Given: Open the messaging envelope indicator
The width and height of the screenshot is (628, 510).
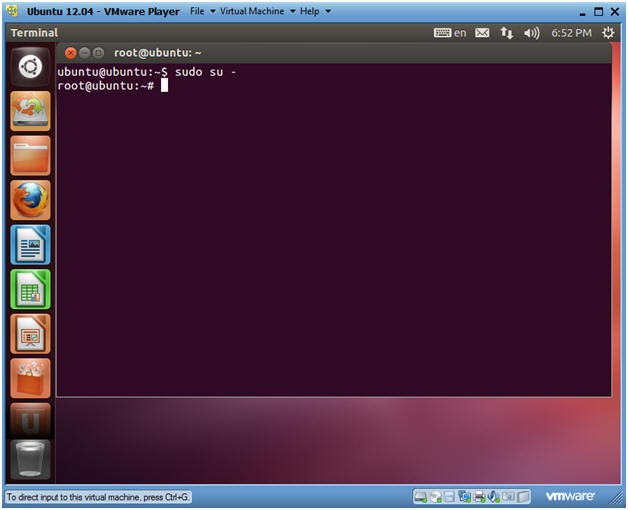Looking at the screenshot, I should point(482,33).
